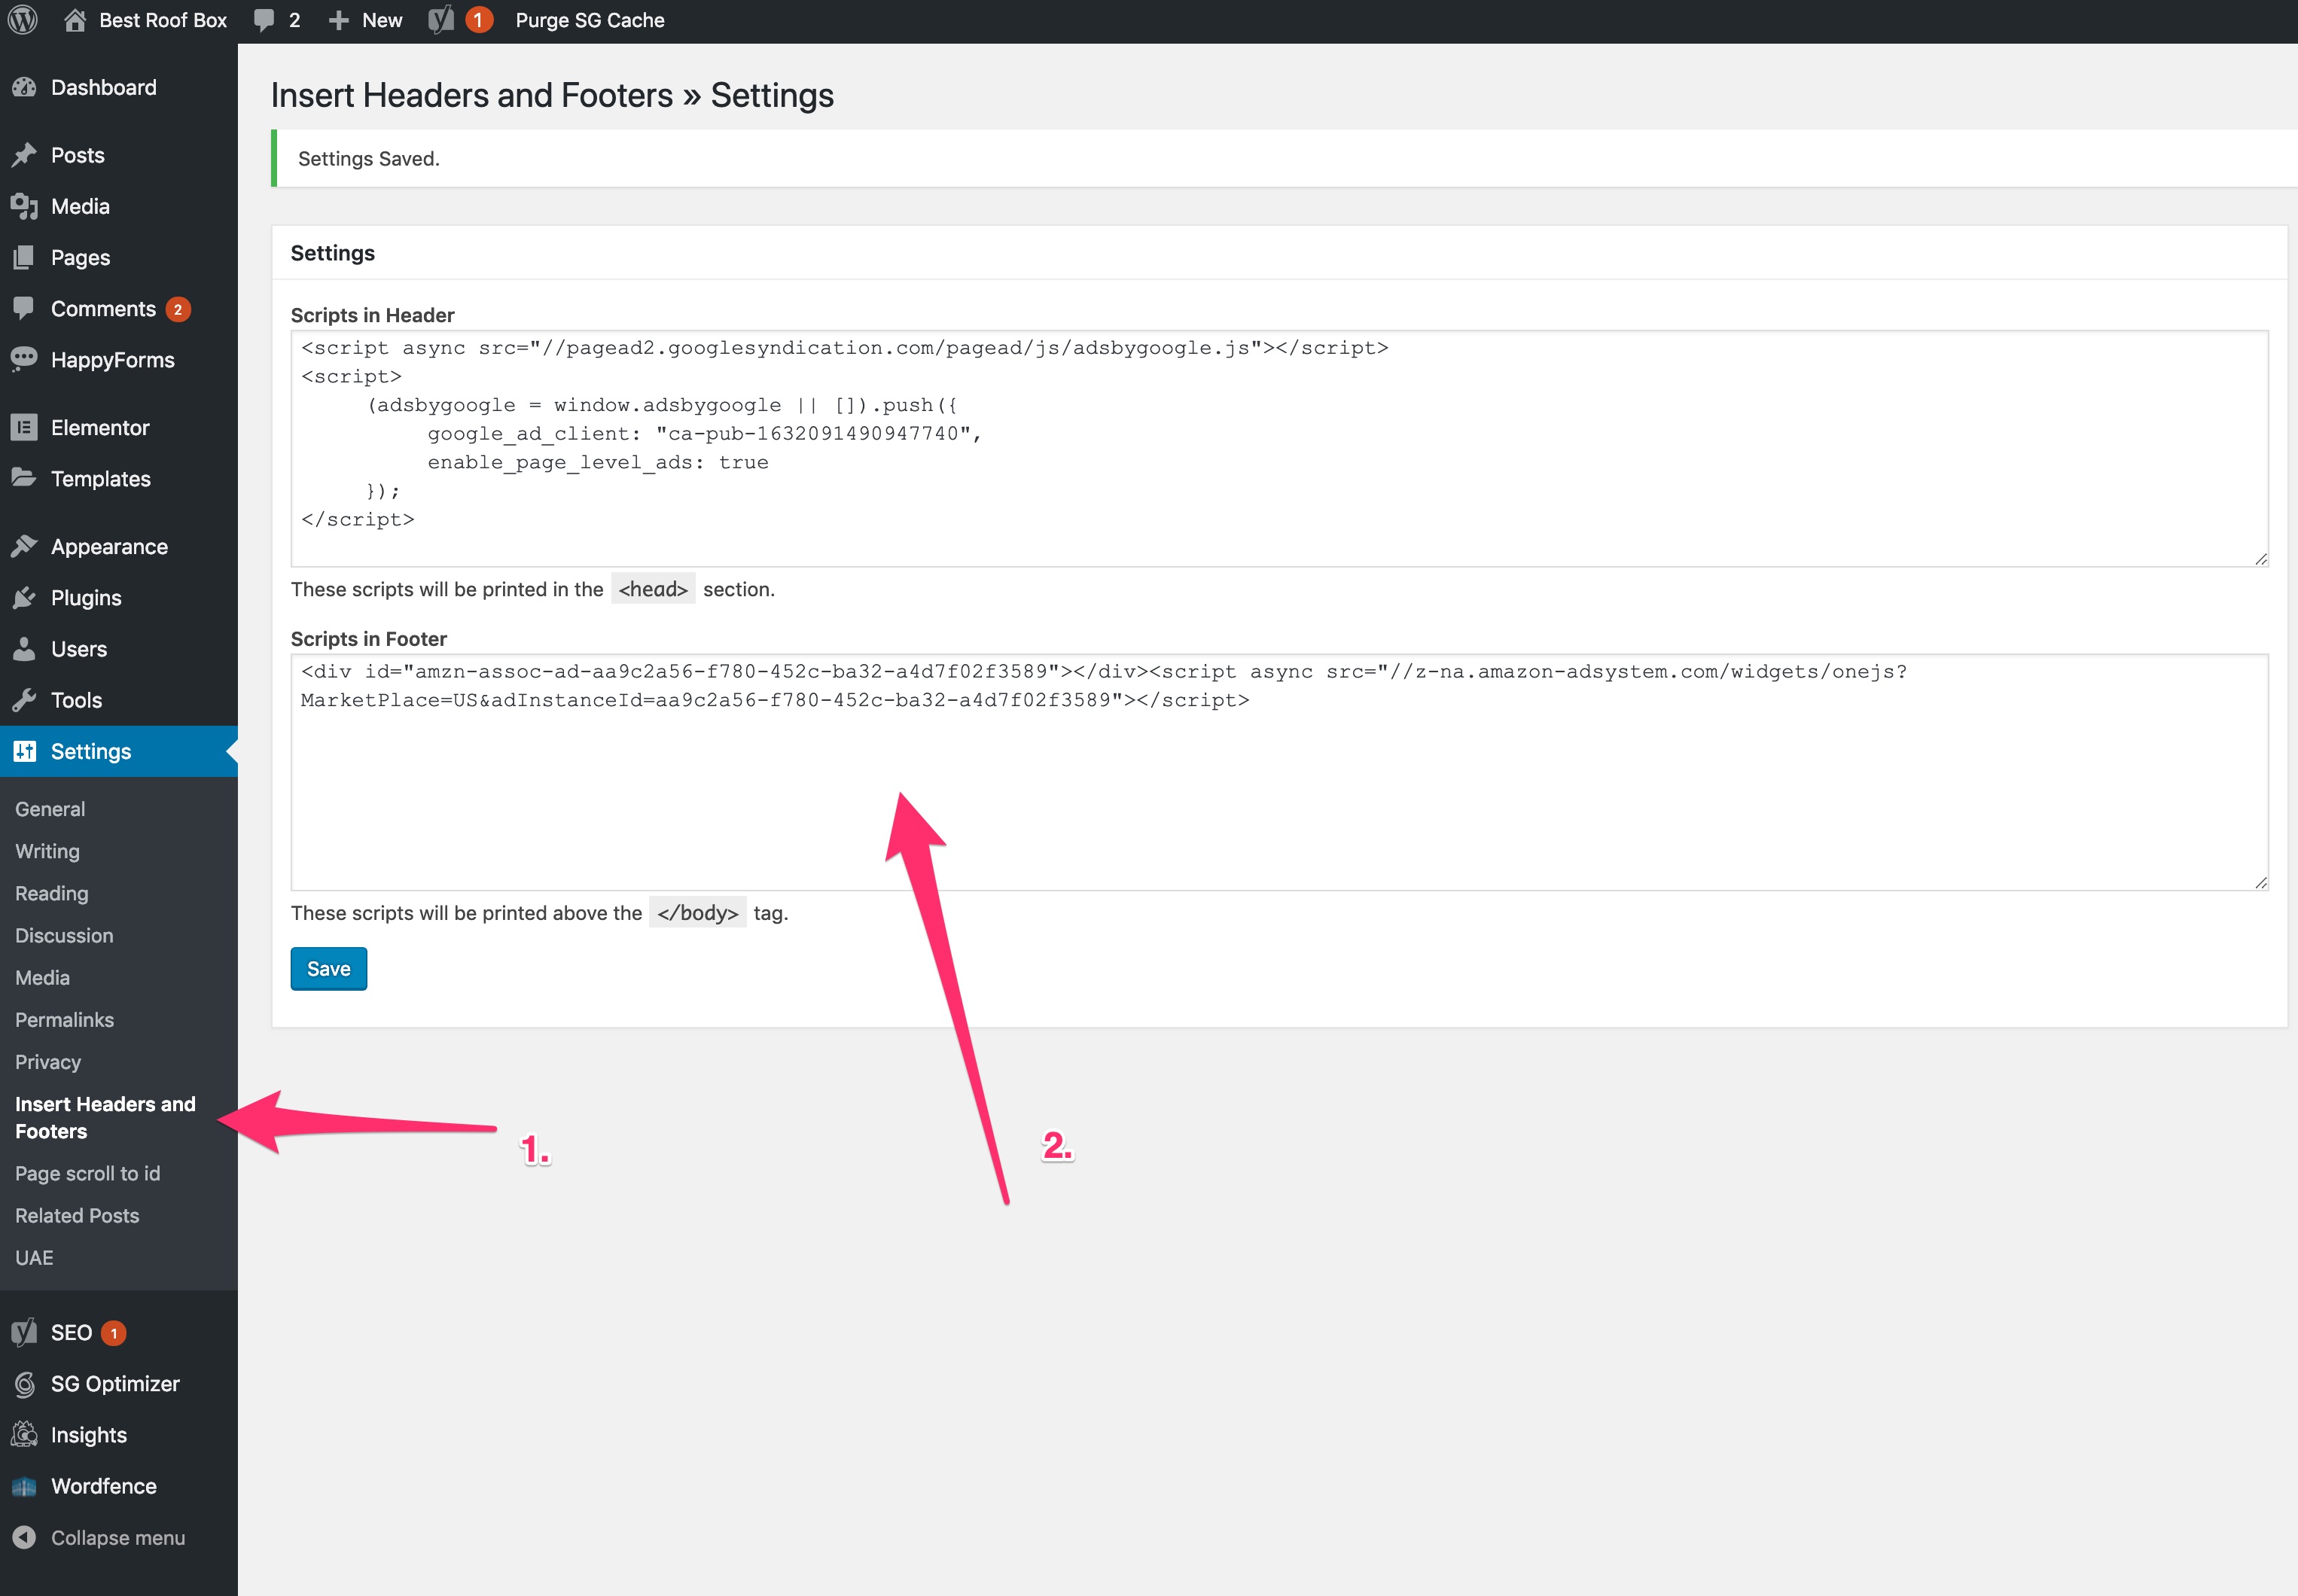This screenshot has height=1596, width=2298.
Task: Click the Plugins plug icon
Action: 25,597
